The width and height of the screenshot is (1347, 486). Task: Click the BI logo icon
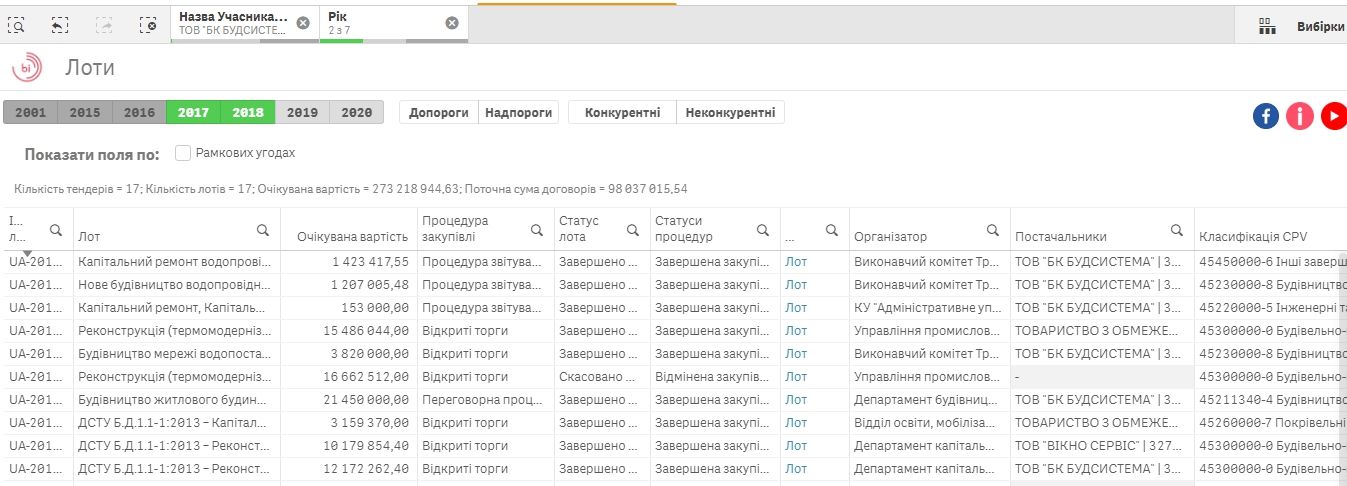pyautogui.click(x=26, y=67)
